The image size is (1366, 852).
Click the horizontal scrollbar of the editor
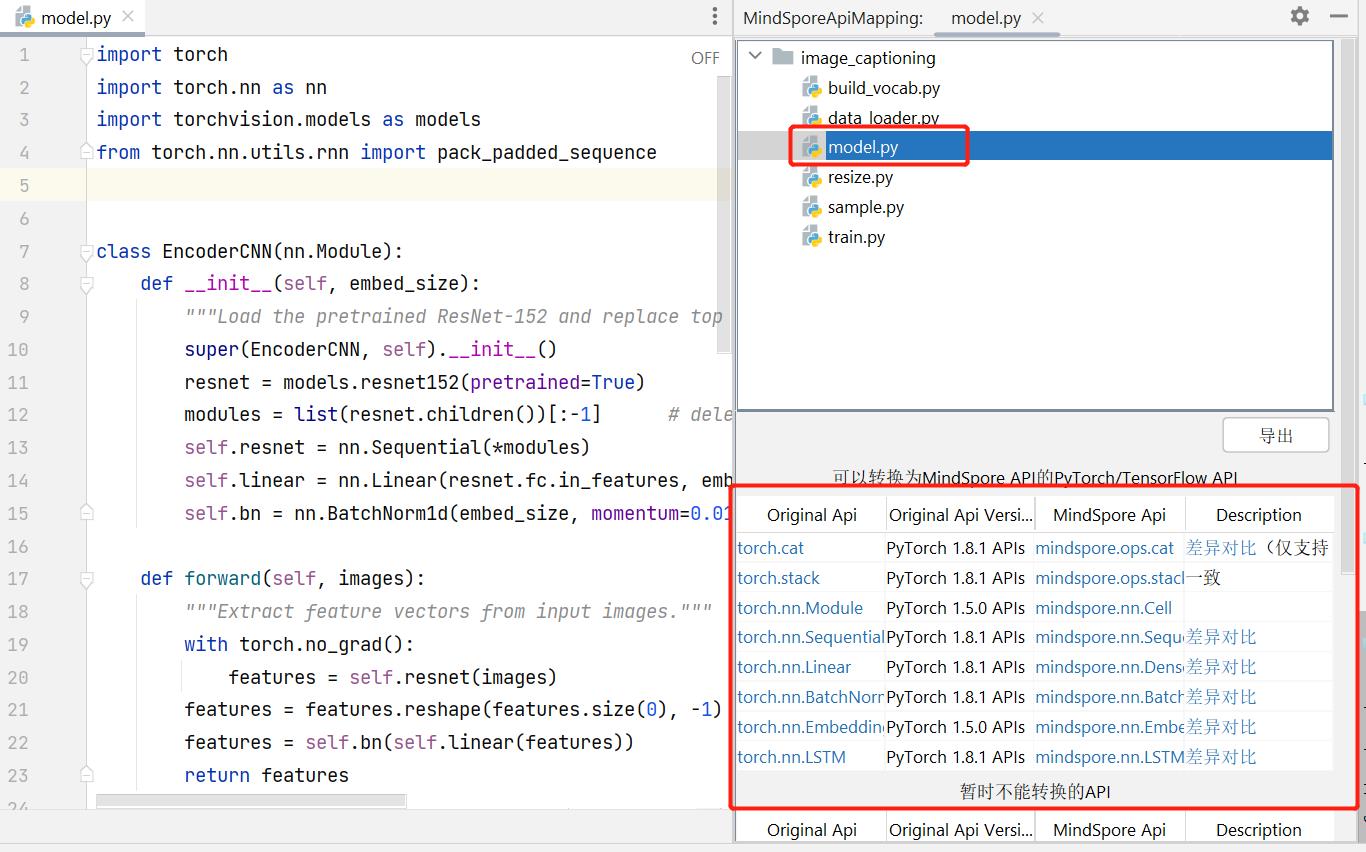click(251, 800)
